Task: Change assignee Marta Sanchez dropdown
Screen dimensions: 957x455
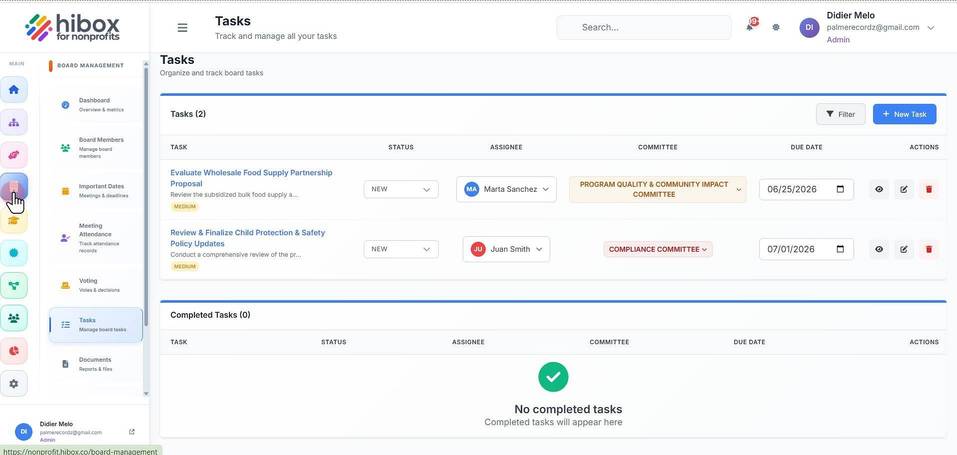Action: (506, 189)
